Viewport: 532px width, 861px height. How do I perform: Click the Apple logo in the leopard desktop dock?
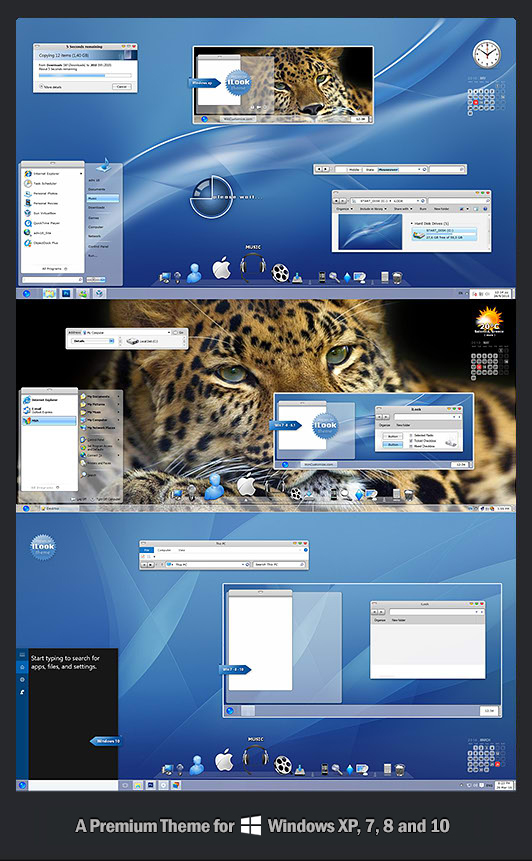click(246, 486)
